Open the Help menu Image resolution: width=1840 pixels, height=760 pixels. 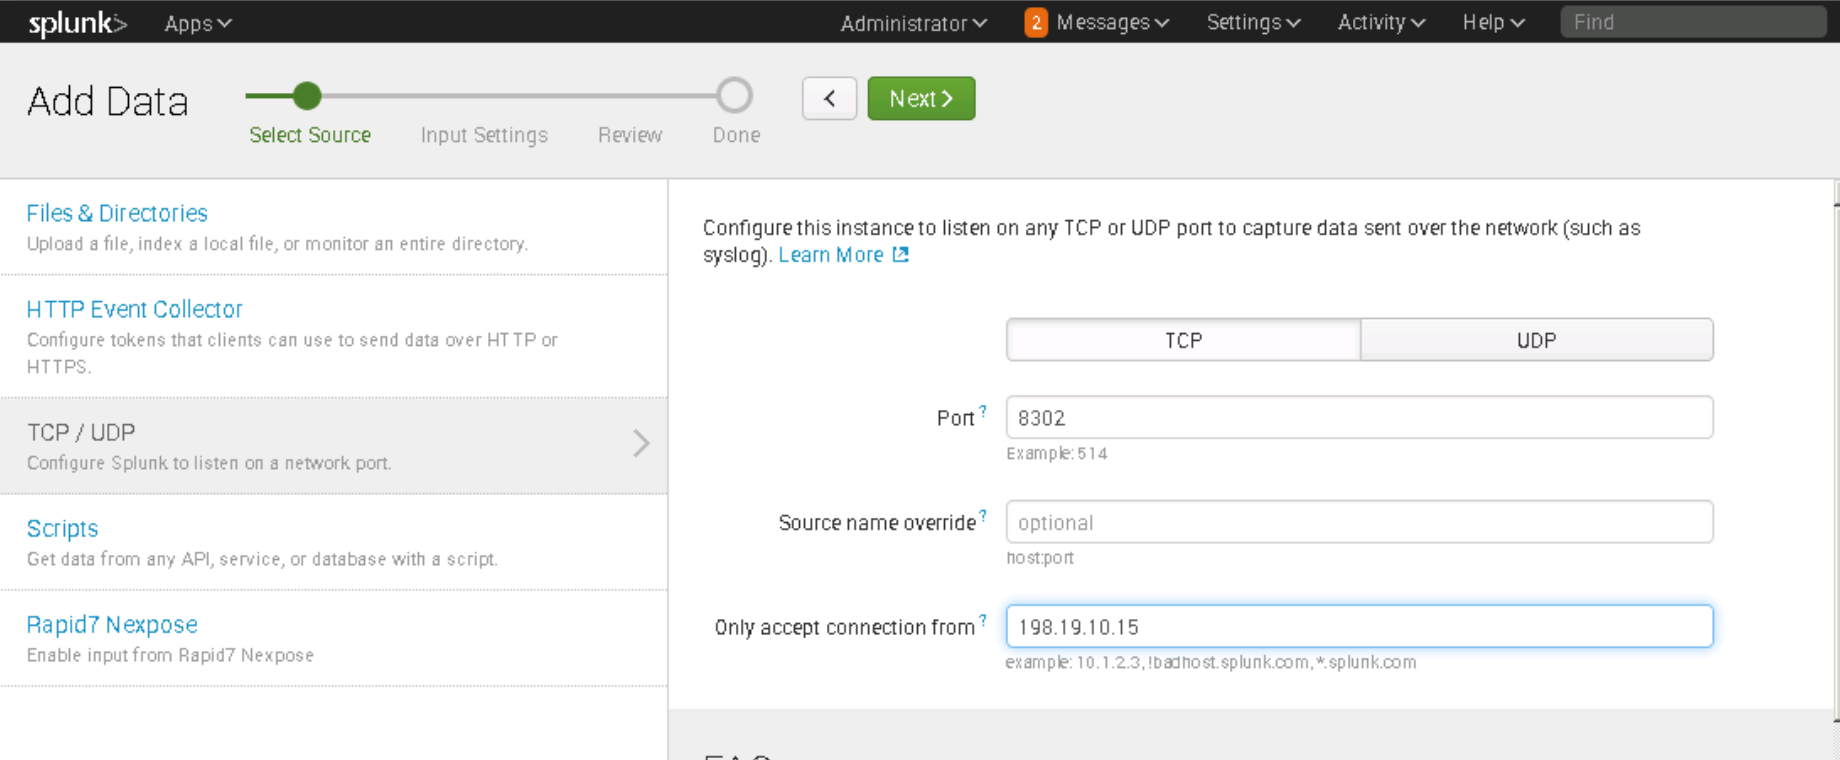[x=1493, y=23]
